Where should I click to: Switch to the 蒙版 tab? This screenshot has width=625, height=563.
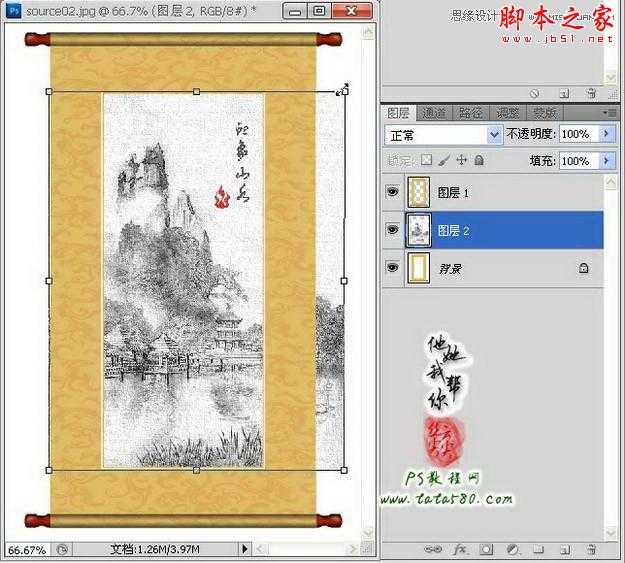coord(545,113)
